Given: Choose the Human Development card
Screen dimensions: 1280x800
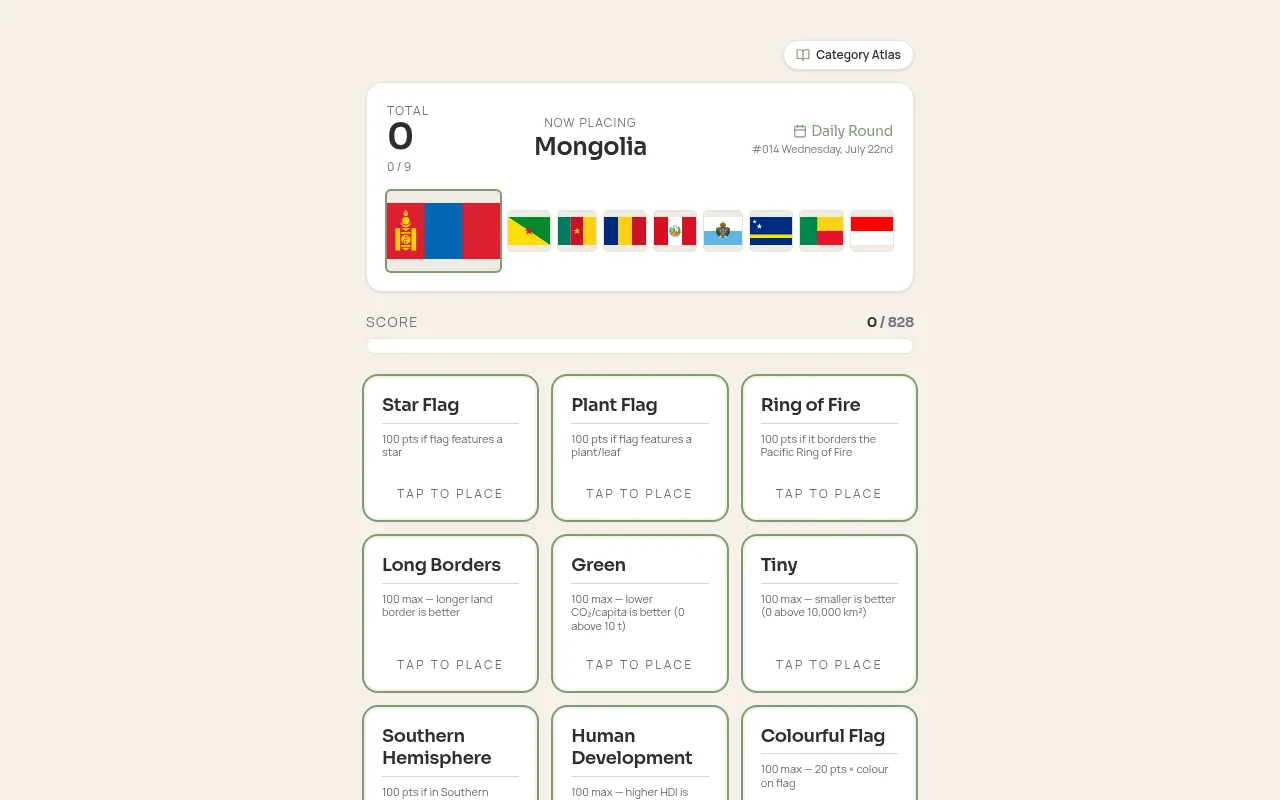Looking at the screenshot, I should tap(640, 753).
